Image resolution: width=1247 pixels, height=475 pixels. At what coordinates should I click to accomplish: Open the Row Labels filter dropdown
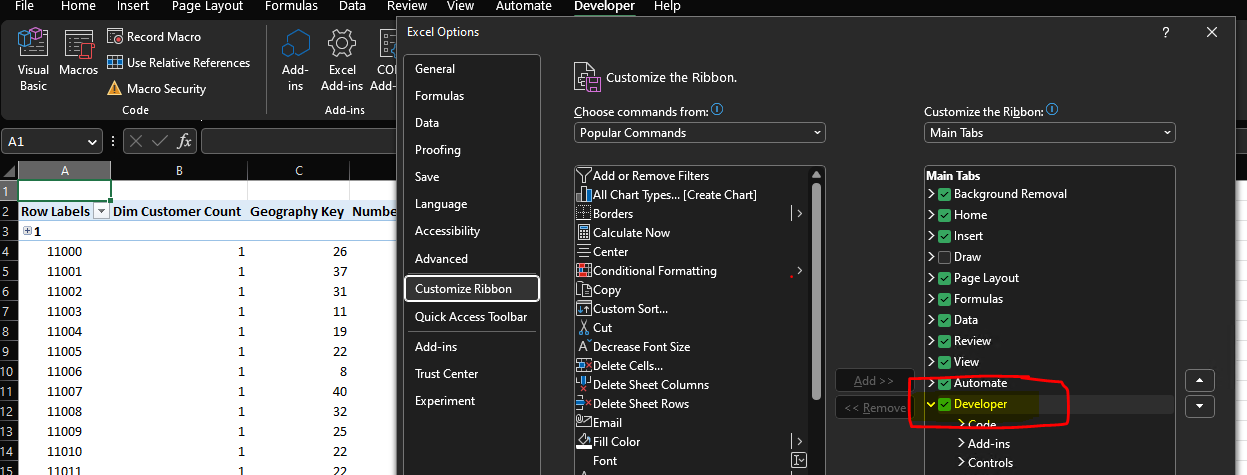100,211
